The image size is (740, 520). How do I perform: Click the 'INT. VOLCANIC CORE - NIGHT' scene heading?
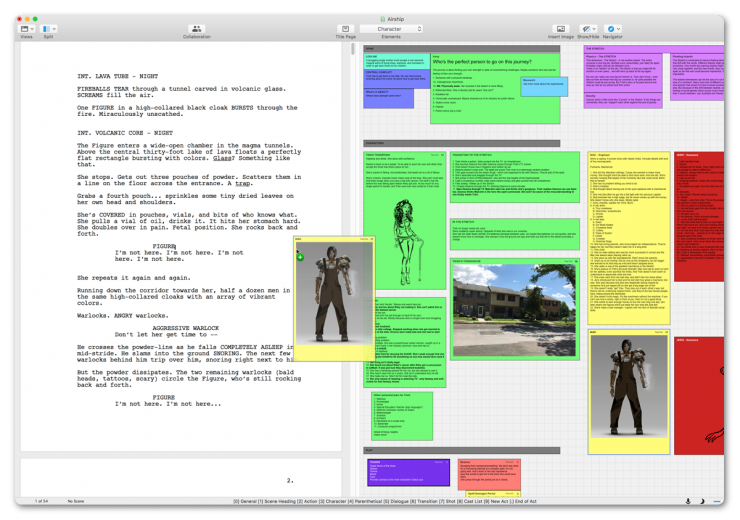[125, 133]
